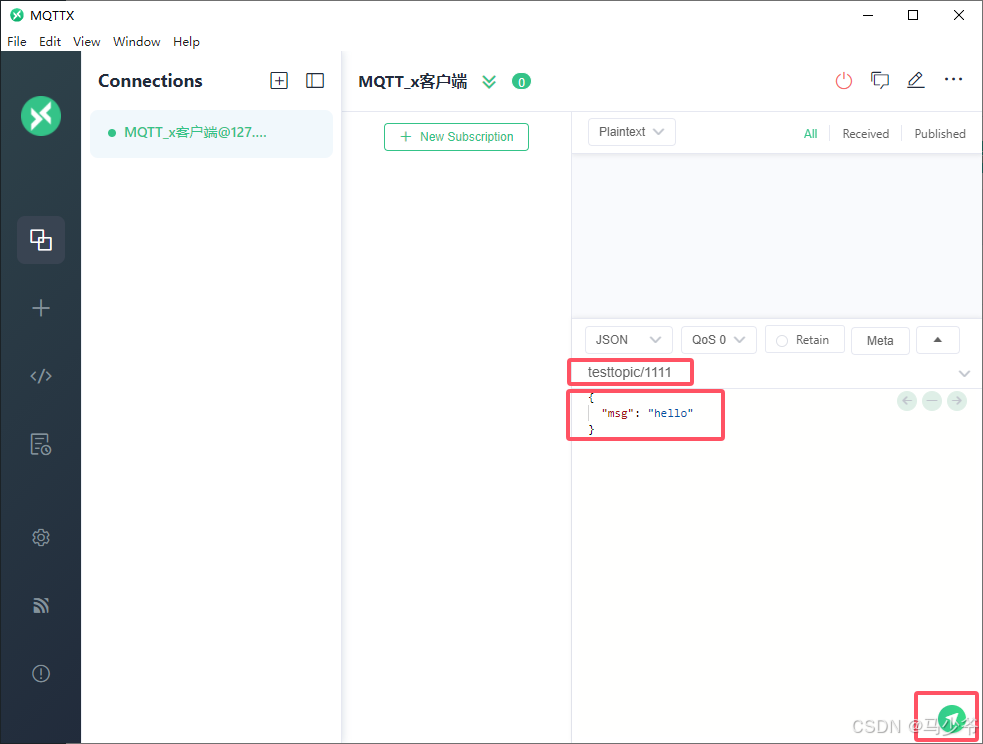Toggle the Retain radio option
This screenshot has height=744, width=983.
tap(804, 340)
